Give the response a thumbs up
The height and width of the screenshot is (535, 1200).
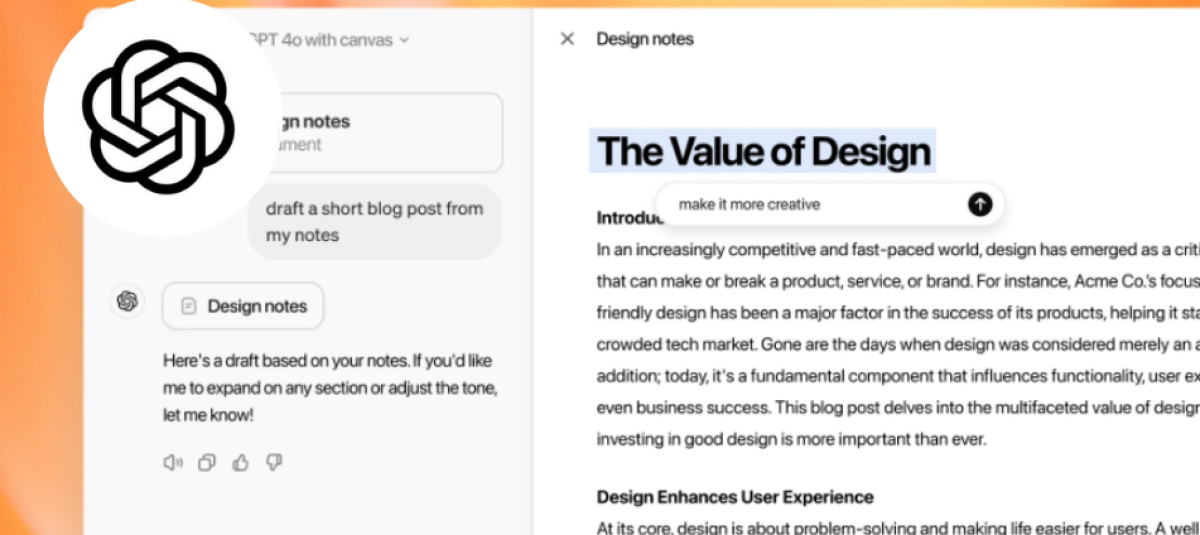tap(240, 462)
